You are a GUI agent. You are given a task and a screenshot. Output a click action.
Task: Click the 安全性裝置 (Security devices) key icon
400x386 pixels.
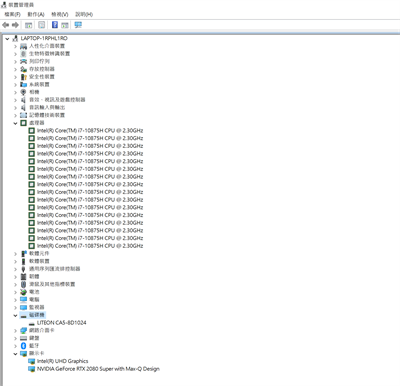pyautogui.click(x=23, y=77)
